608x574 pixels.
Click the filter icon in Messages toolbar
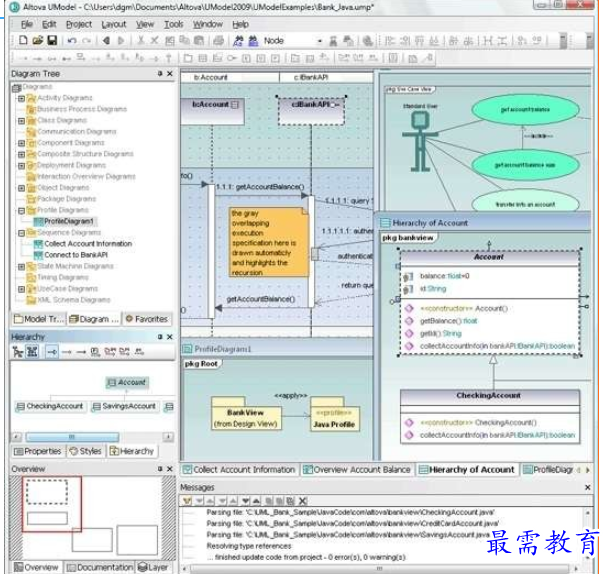(187, 501)
